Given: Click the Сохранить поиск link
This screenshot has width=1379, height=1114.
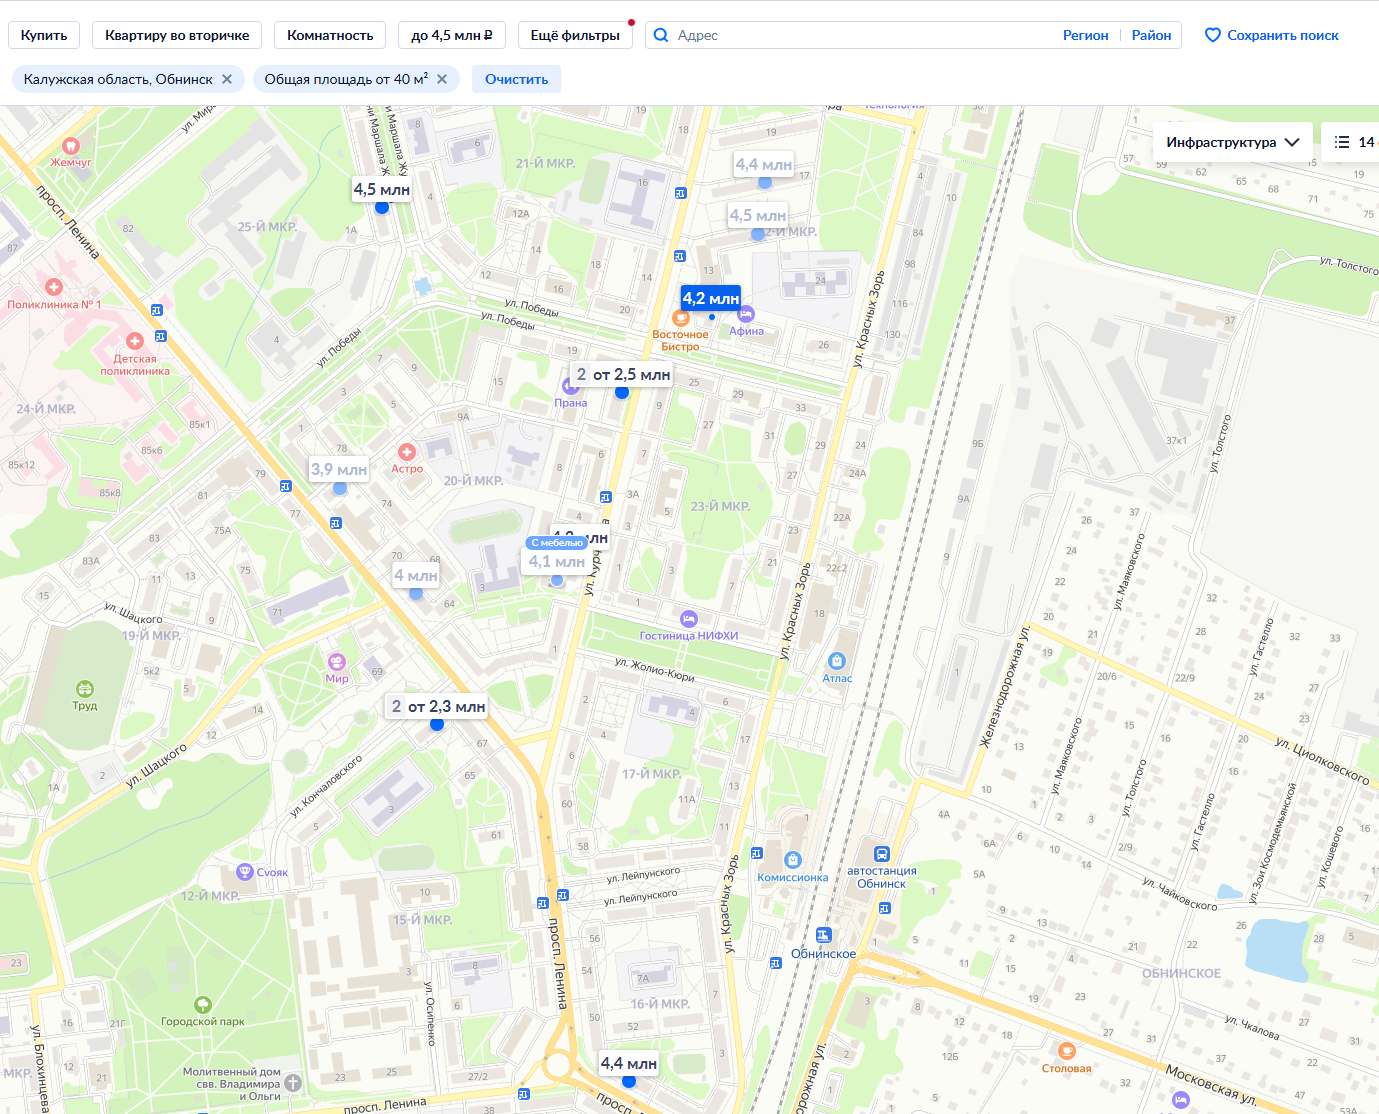Looking at the screenshot, I should click(x=1283, y=35).
